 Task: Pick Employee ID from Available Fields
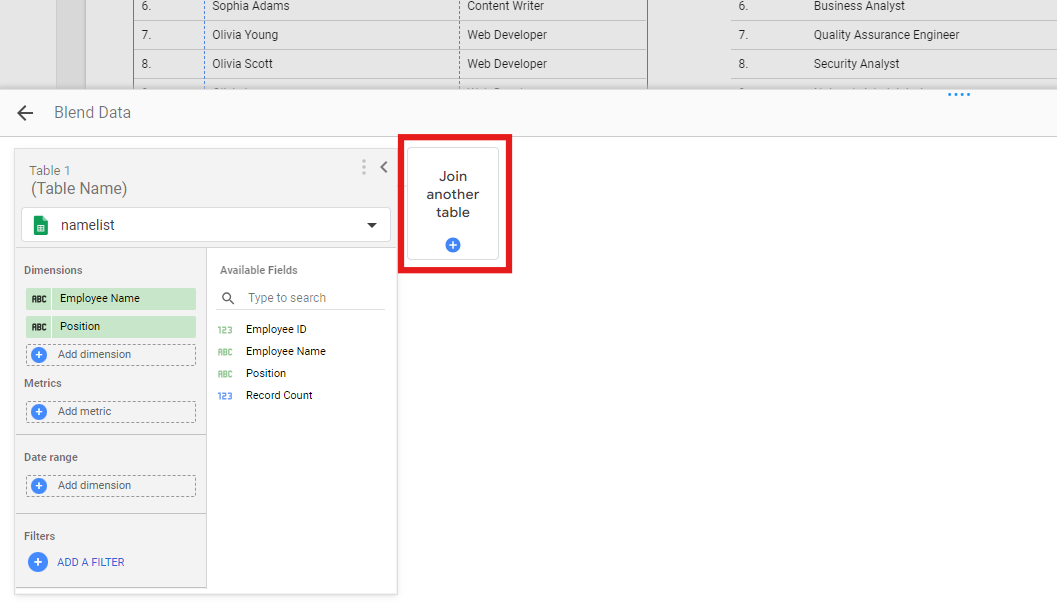[276, 329]
